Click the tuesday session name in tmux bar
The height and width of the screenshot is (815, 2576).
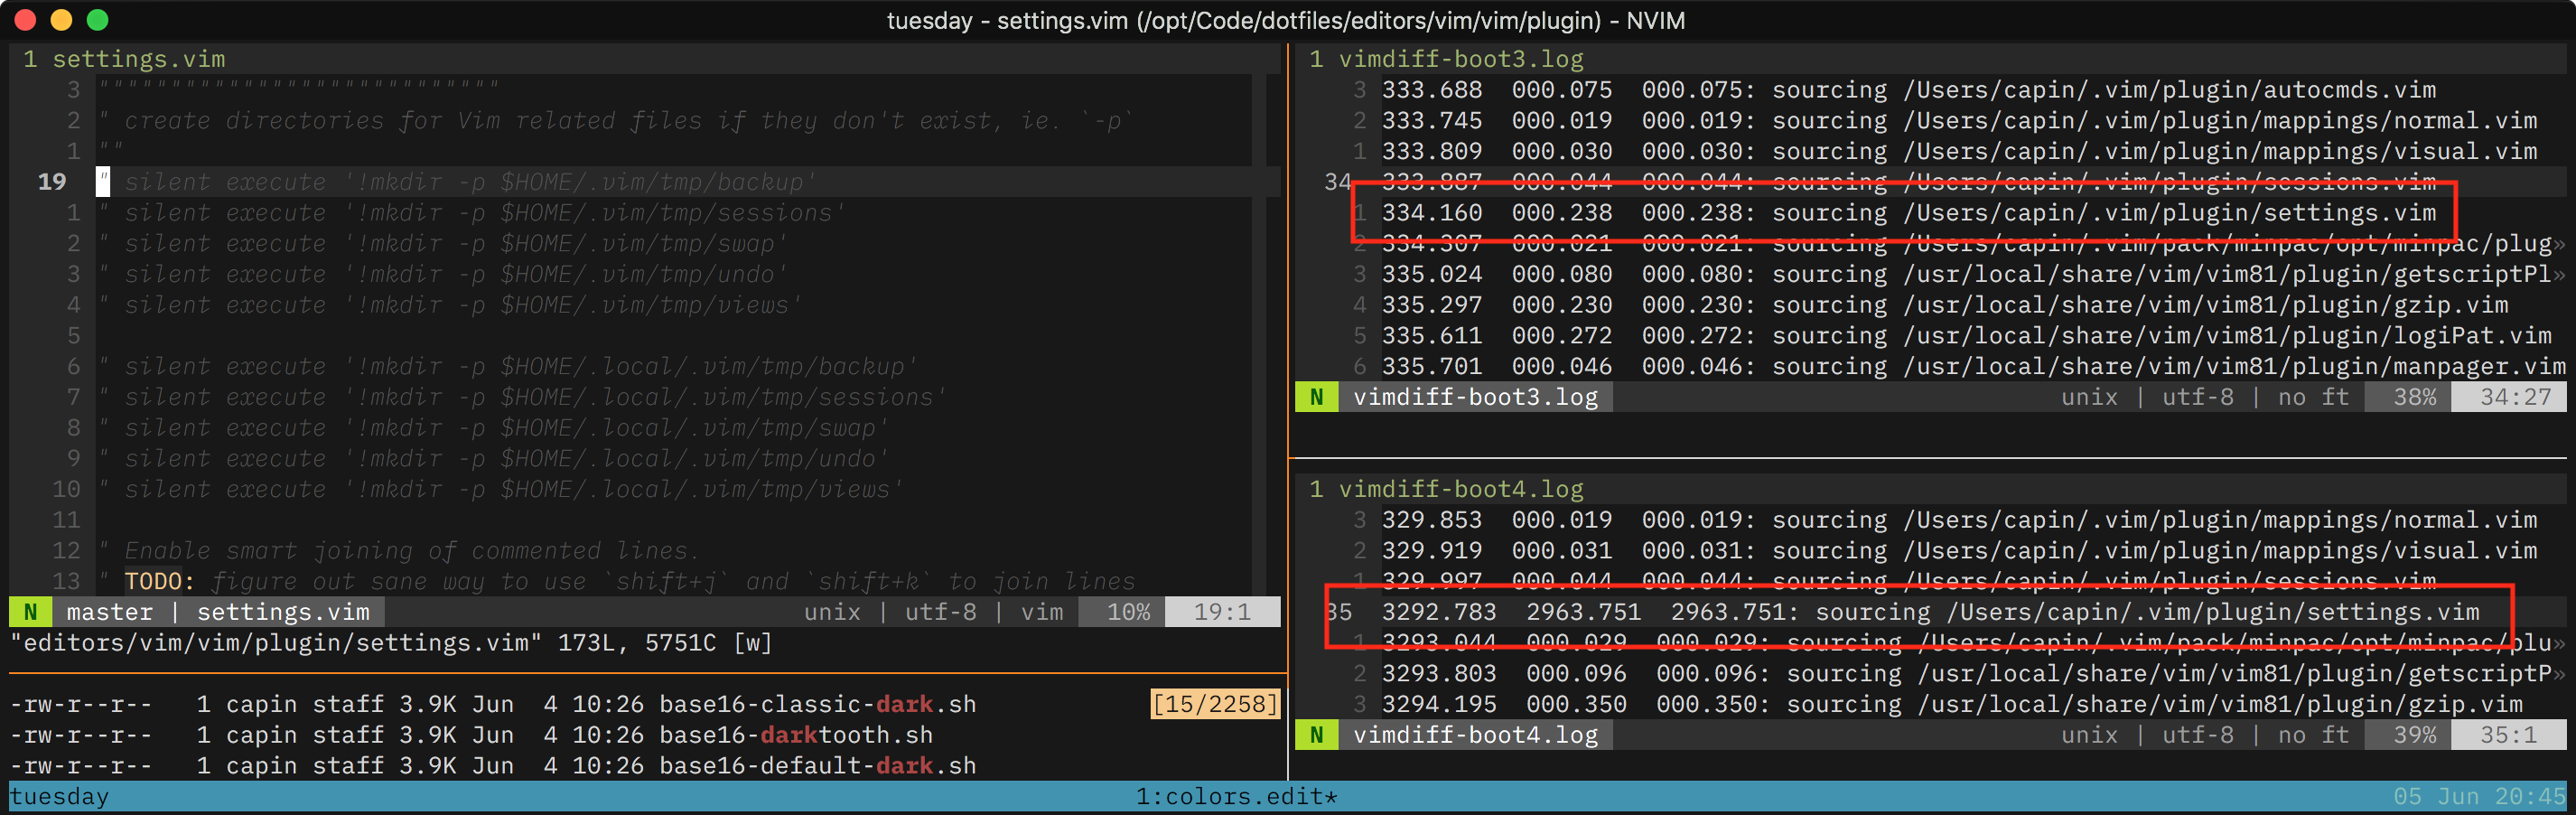(59, 796)
